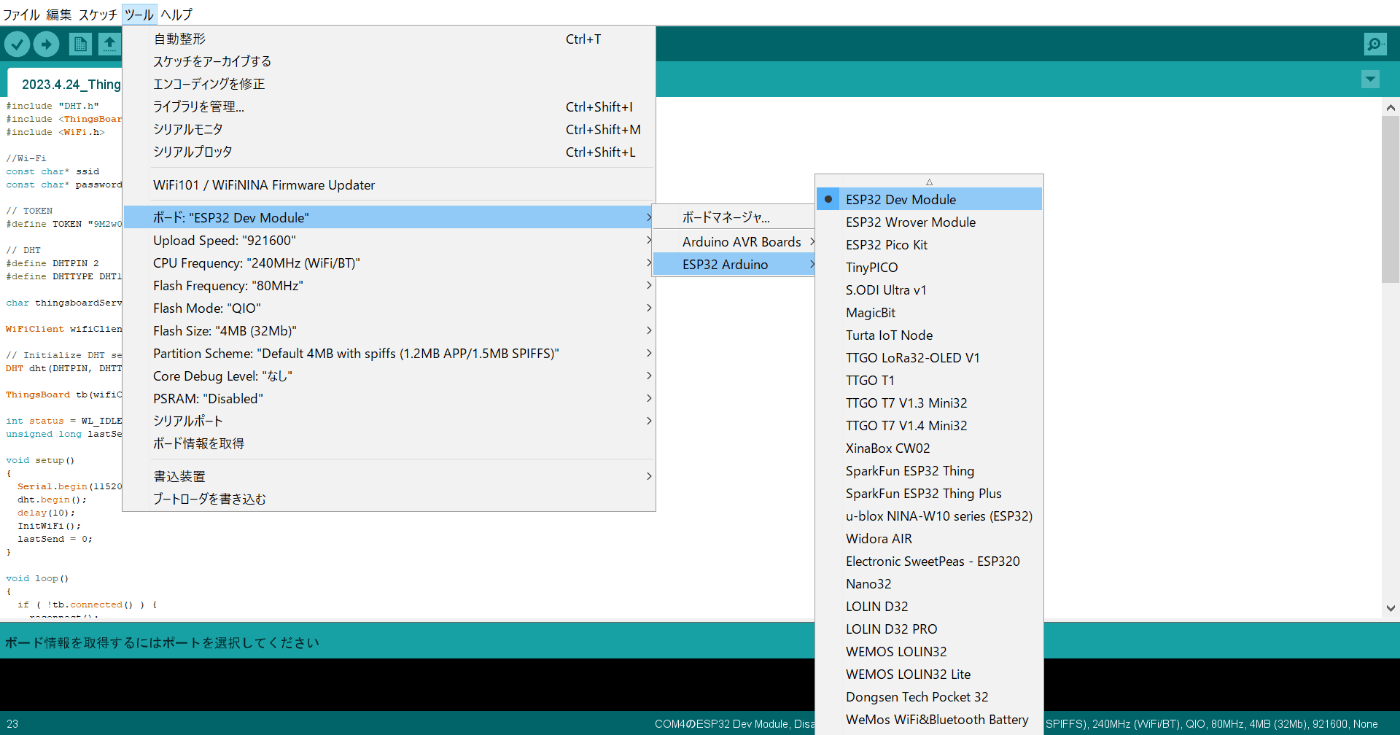1400x735 pixels.
Task: Select ESP32 Pico Kit board
Action: [x=930, y=245]
